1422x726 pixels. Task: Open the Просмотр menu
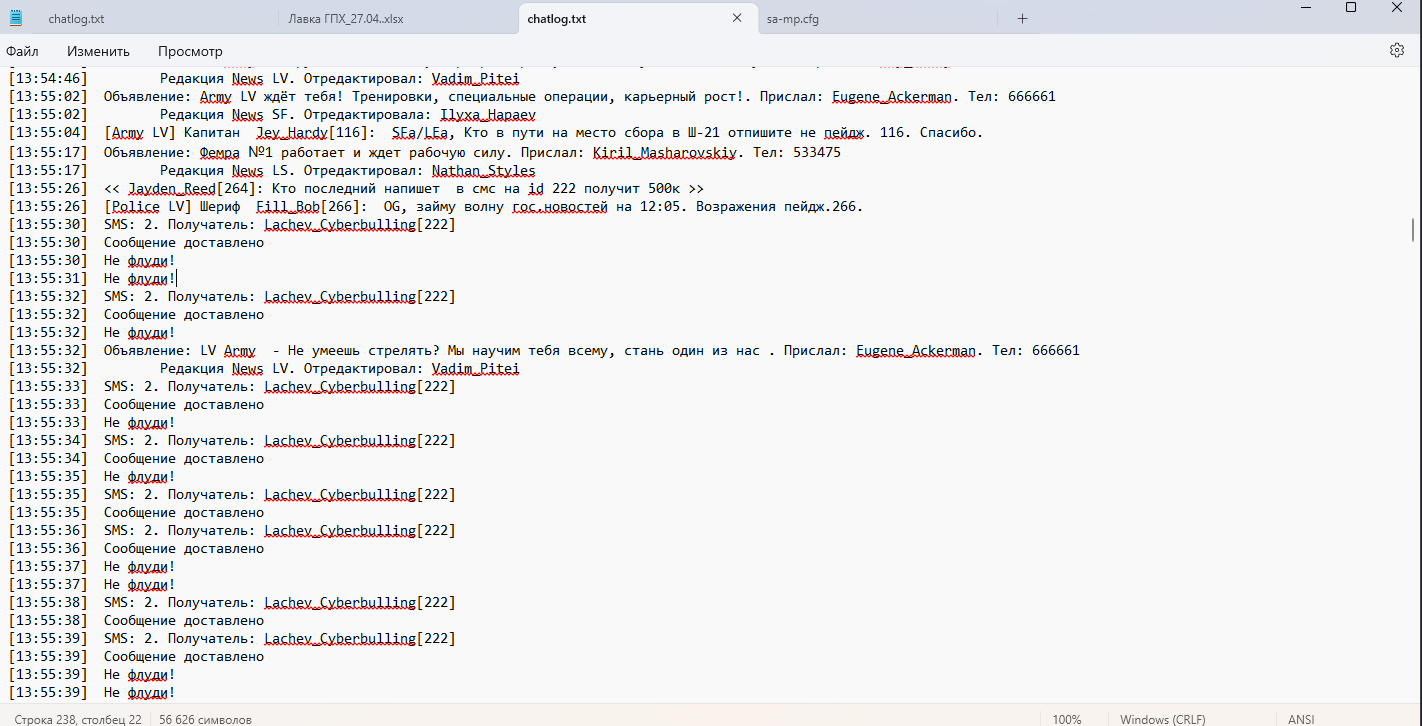click(190, 51)
